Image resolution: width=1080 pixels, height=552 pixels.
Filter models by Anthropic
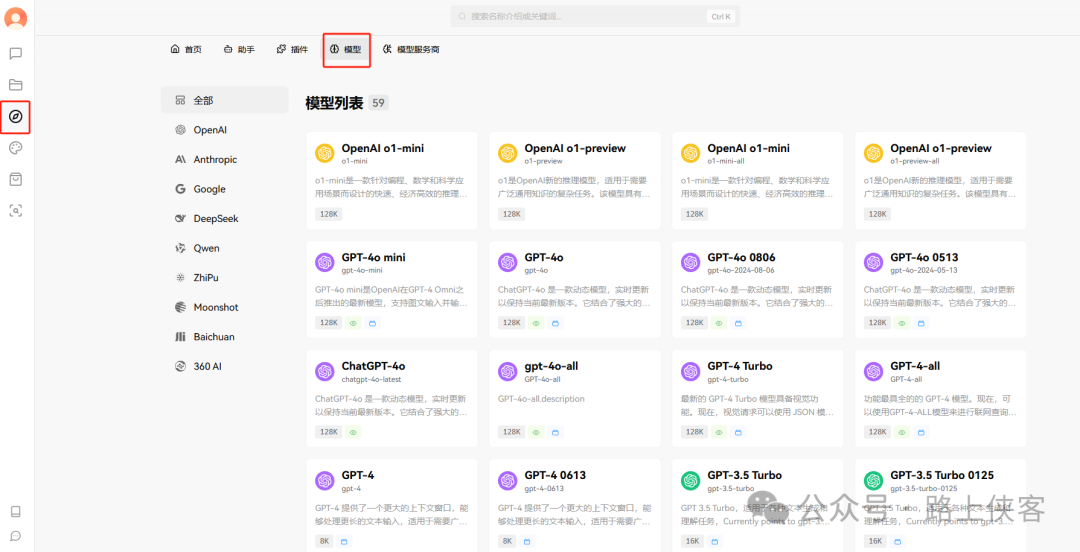225,159
